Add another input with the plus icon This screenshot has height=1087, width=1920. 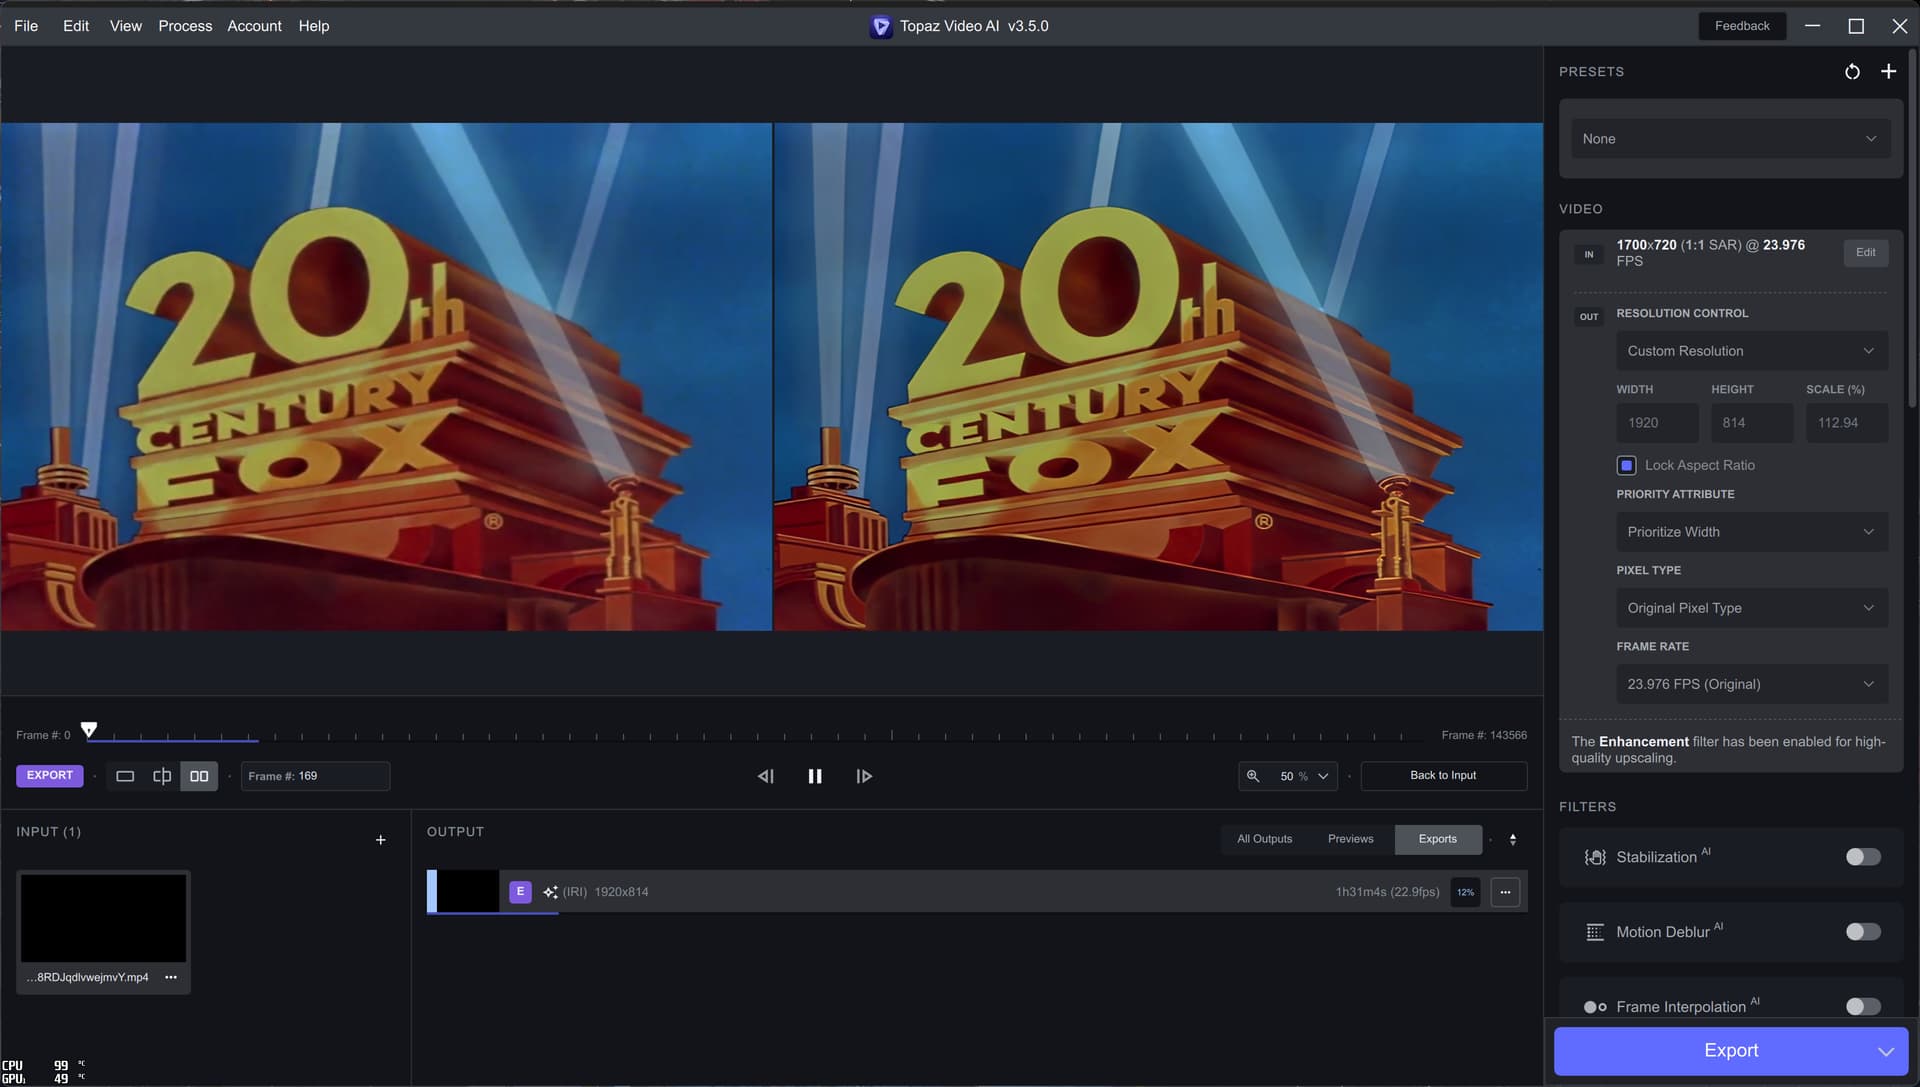pyautogui.click(x=381, y=840)
